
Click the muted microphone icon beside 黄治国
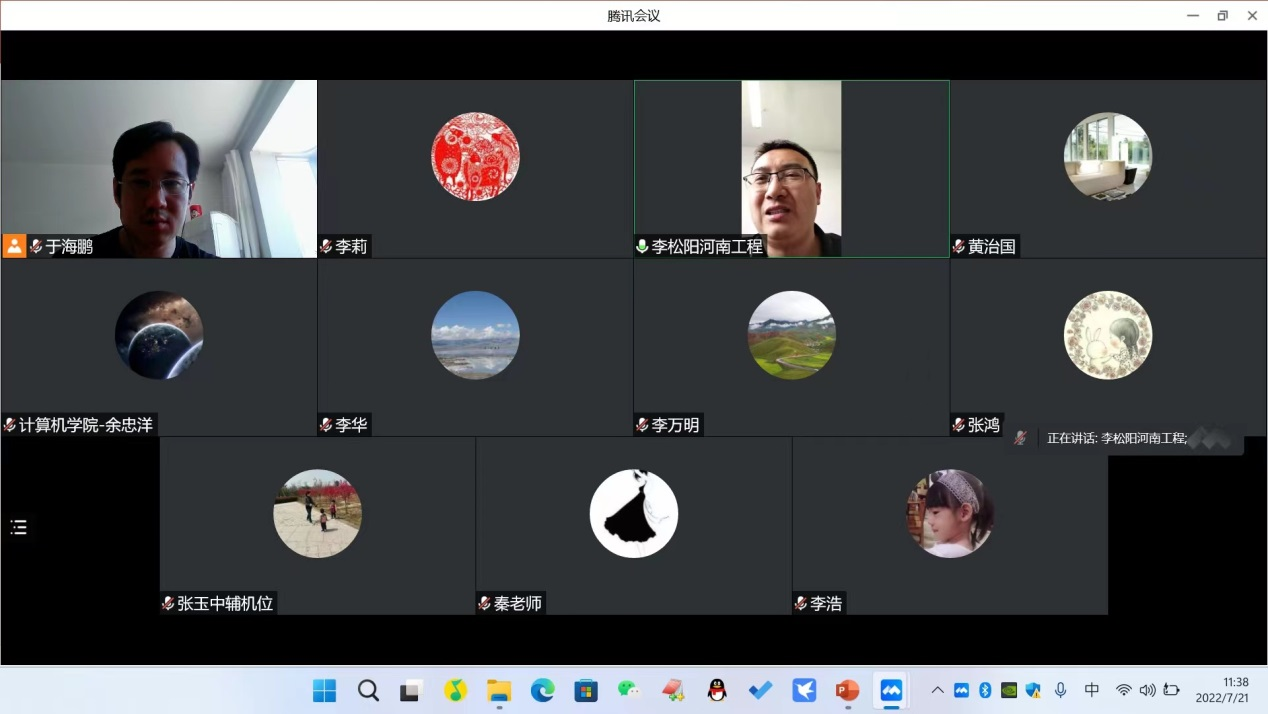(959, 246)
